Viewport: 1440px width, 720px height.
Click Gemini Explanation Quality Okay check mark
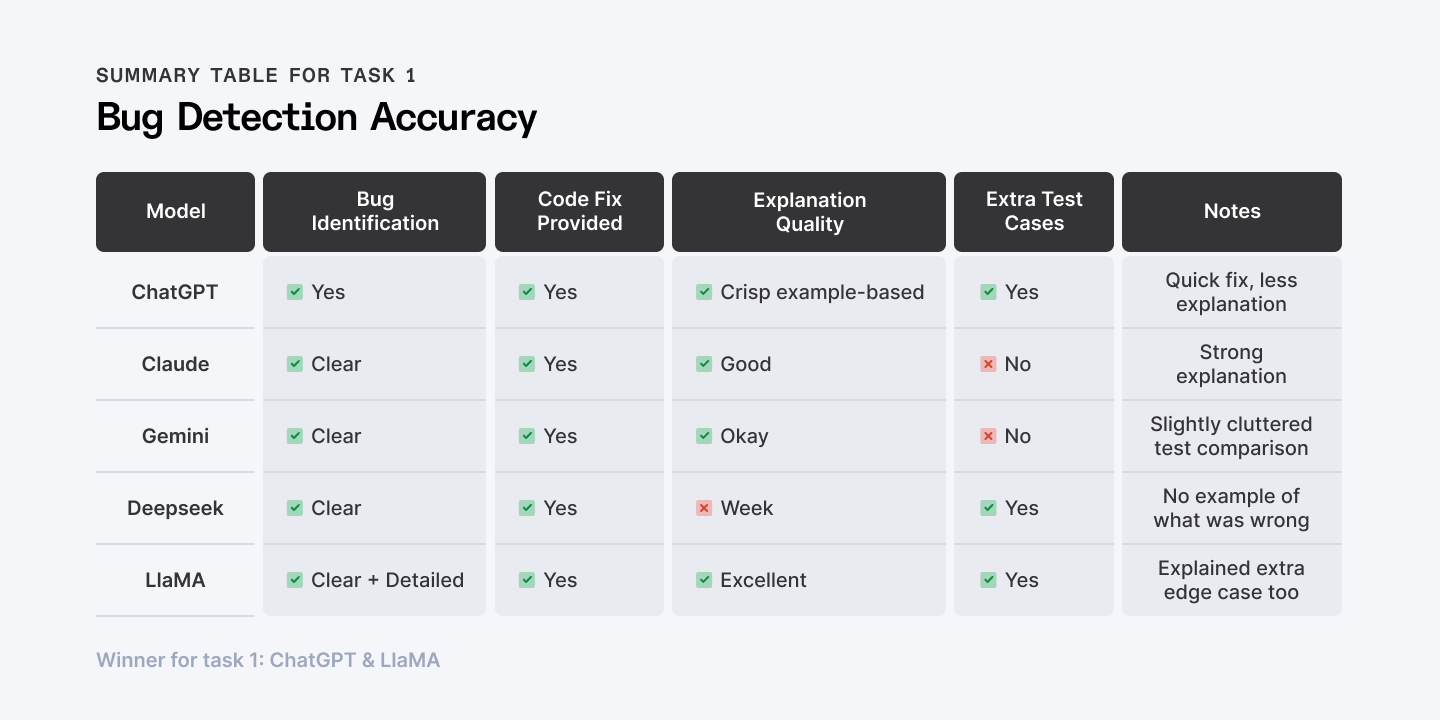pos(704,436)
